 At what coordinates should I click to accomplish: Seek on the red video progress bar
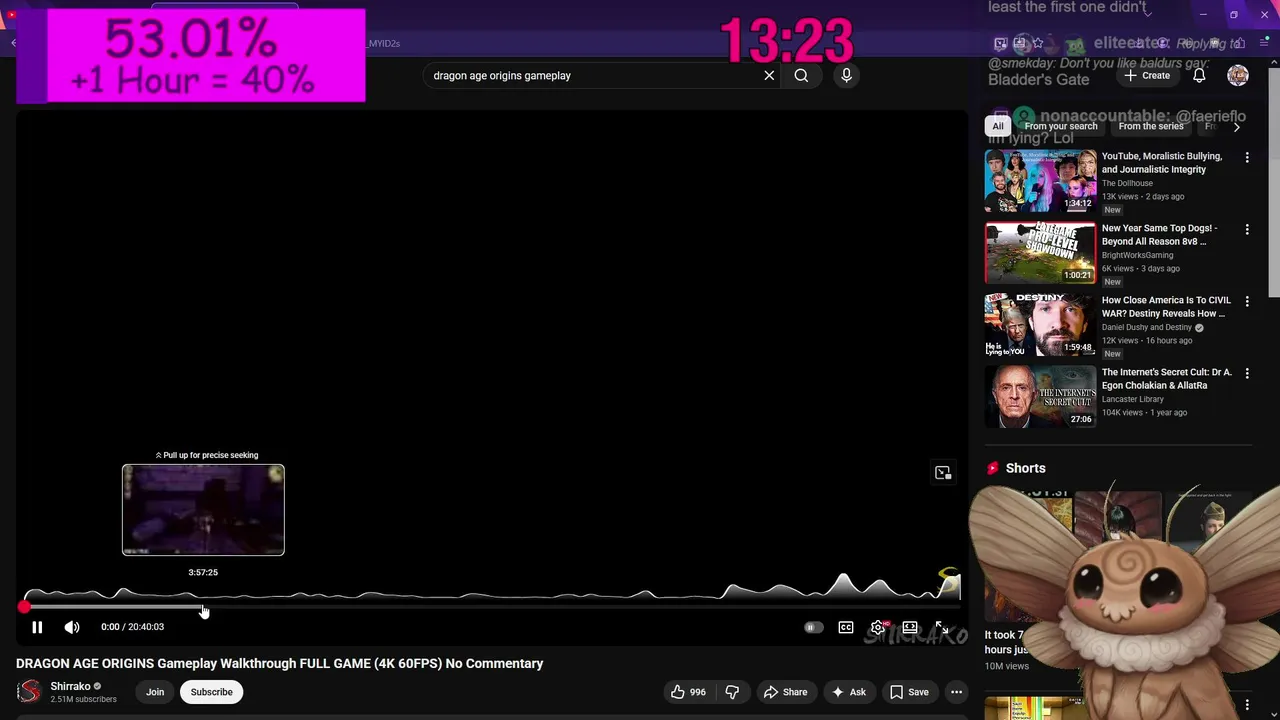(492, 607)
